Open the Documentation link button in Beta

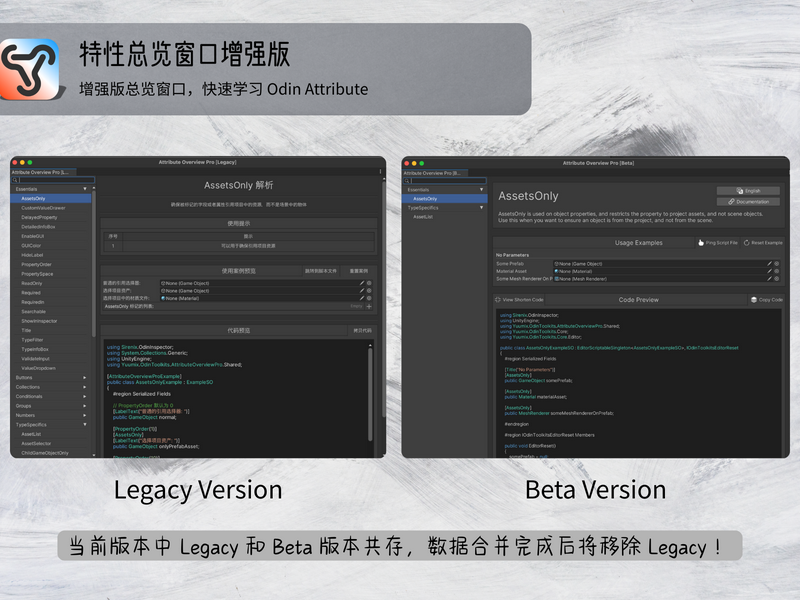(x=748, y=202)
